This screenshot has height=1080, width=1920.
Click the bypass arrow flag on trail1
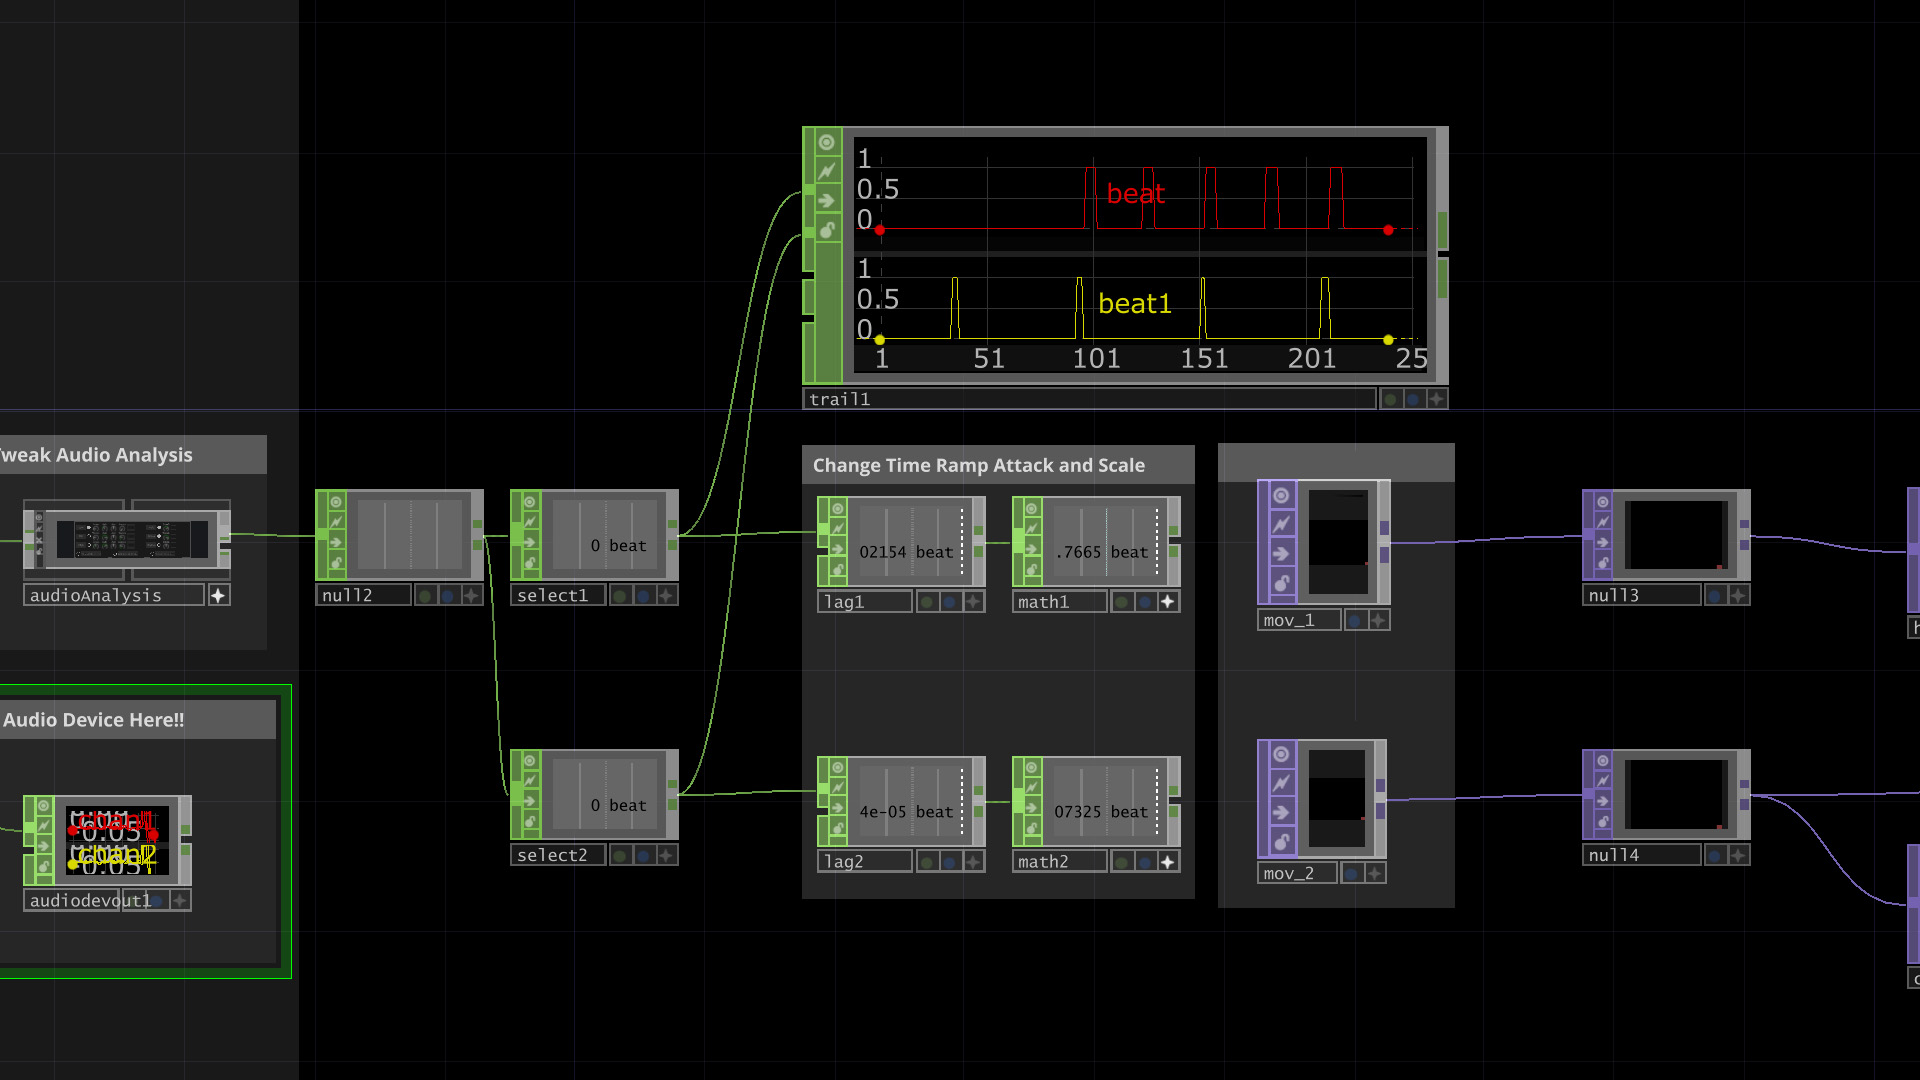click(x=827, y=201)
